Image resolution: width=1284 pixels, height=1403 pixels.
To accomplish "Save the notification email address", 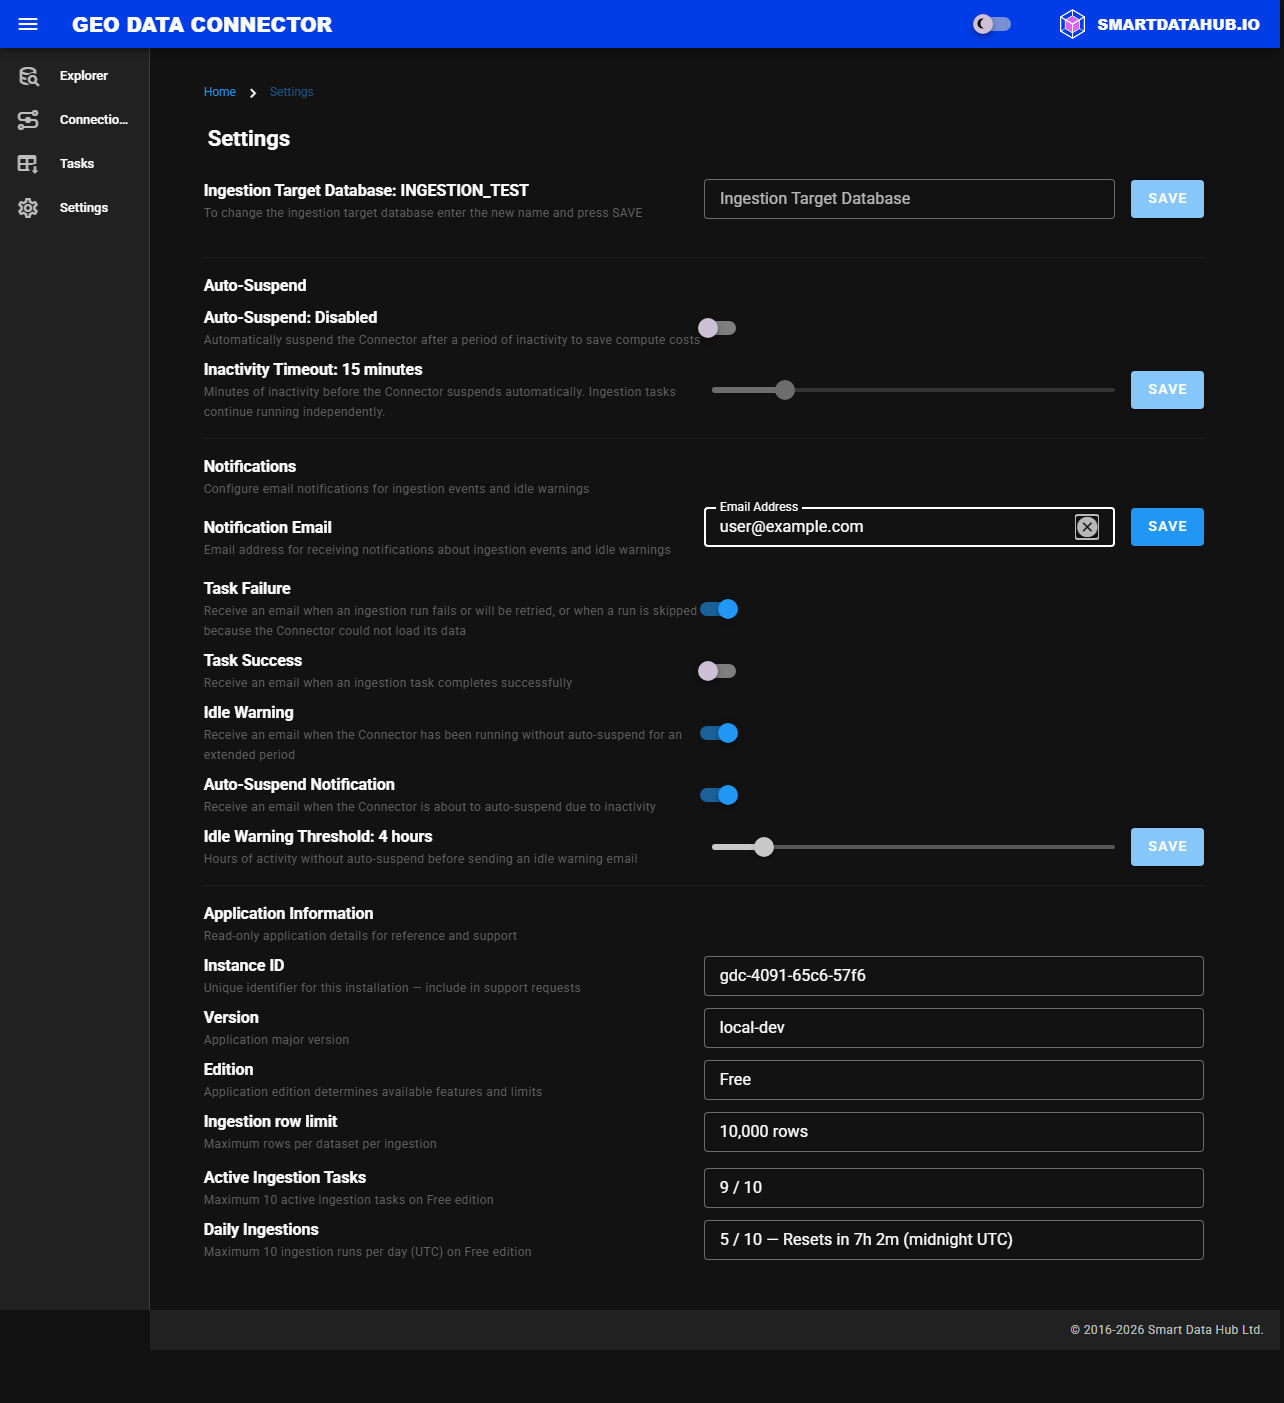I will [x=1167, y=527].
